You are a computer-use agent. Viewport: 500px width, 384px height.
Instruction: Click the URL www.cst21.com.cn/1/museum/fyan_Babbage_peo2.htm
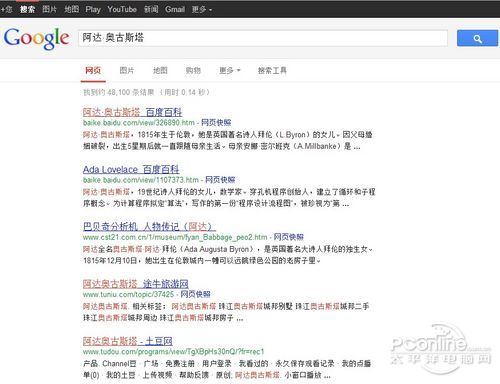[175, 237]
